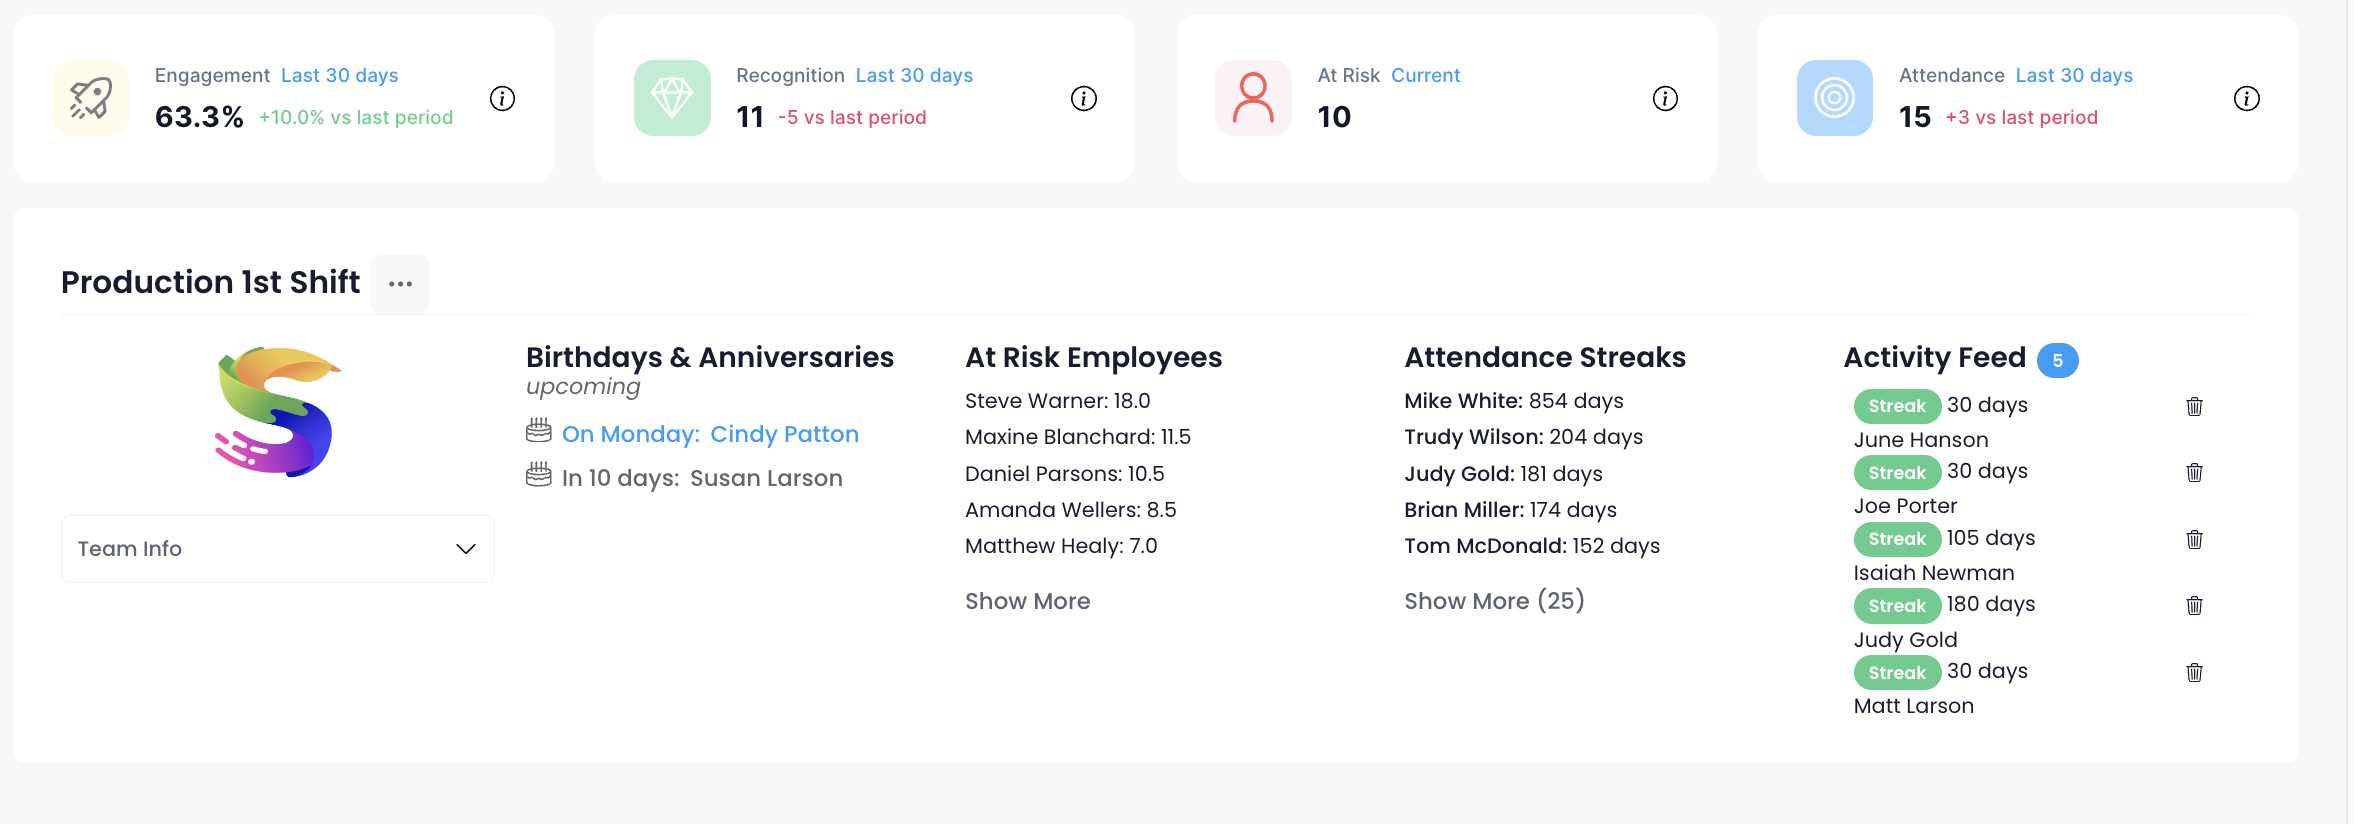The width and height of the screenshot is (2354, 824).
Task: Click the Activity Feed count badge
Action: (x=2057, y=360)
